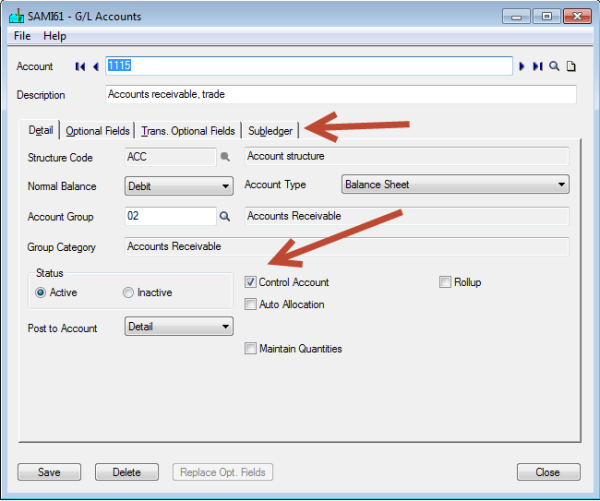Go to previous account record
Screen dimensions: 600x501
click(95, 67)
